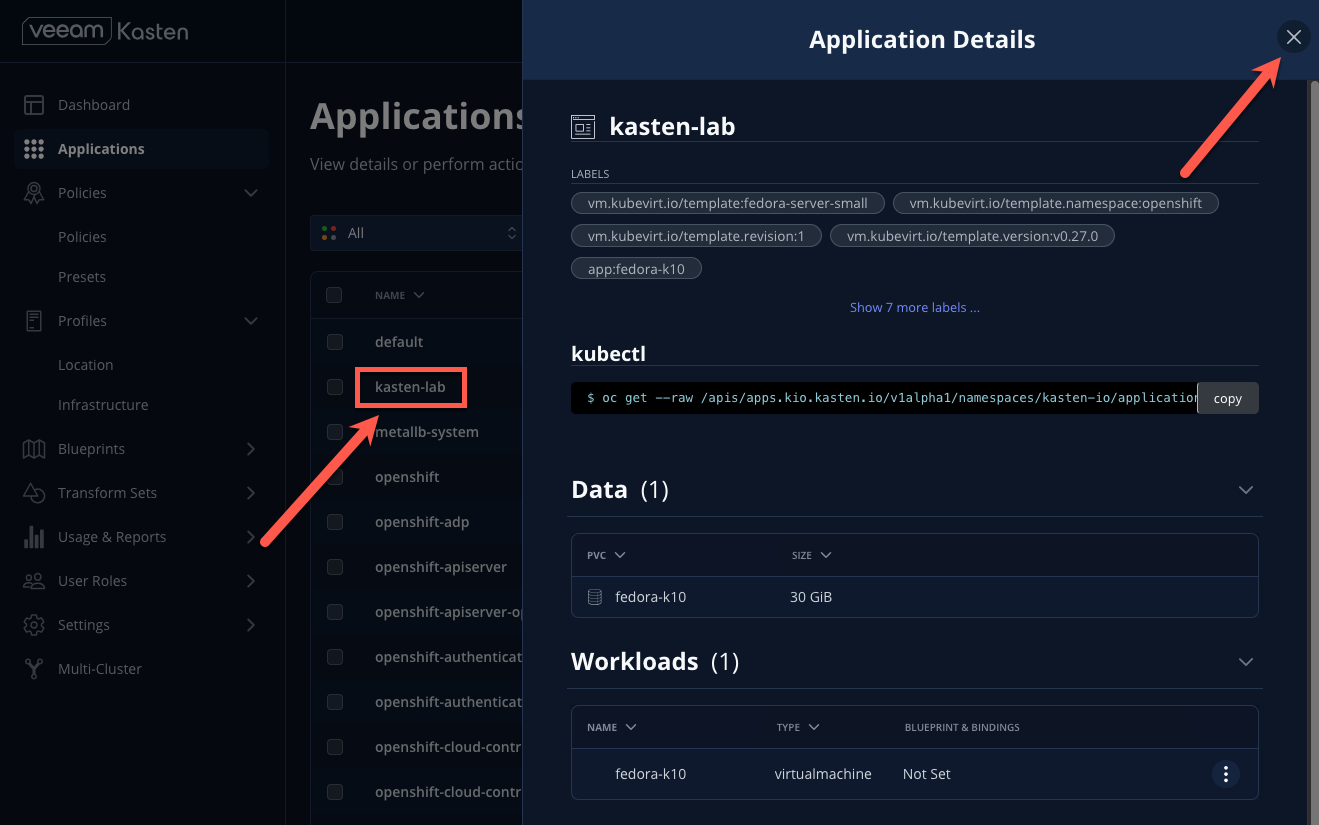The width and height of the screenshot is (1319, 825).
Task: Collapse the Profiles sidebar section chevron
Action: click(x=251, y=321)
